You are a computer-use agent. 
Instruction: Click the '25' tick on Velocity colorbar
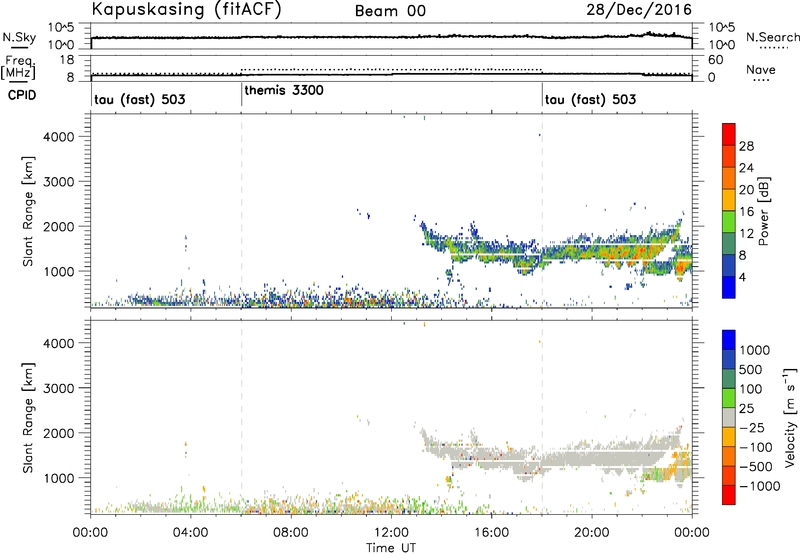coord(747,409)
